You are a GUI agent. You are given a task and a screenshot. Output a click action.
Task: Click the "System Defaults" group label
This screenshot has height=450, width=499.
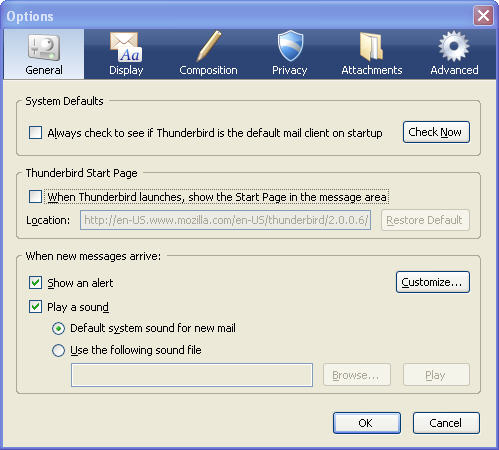pyautogui.click(x=64, y=101)
